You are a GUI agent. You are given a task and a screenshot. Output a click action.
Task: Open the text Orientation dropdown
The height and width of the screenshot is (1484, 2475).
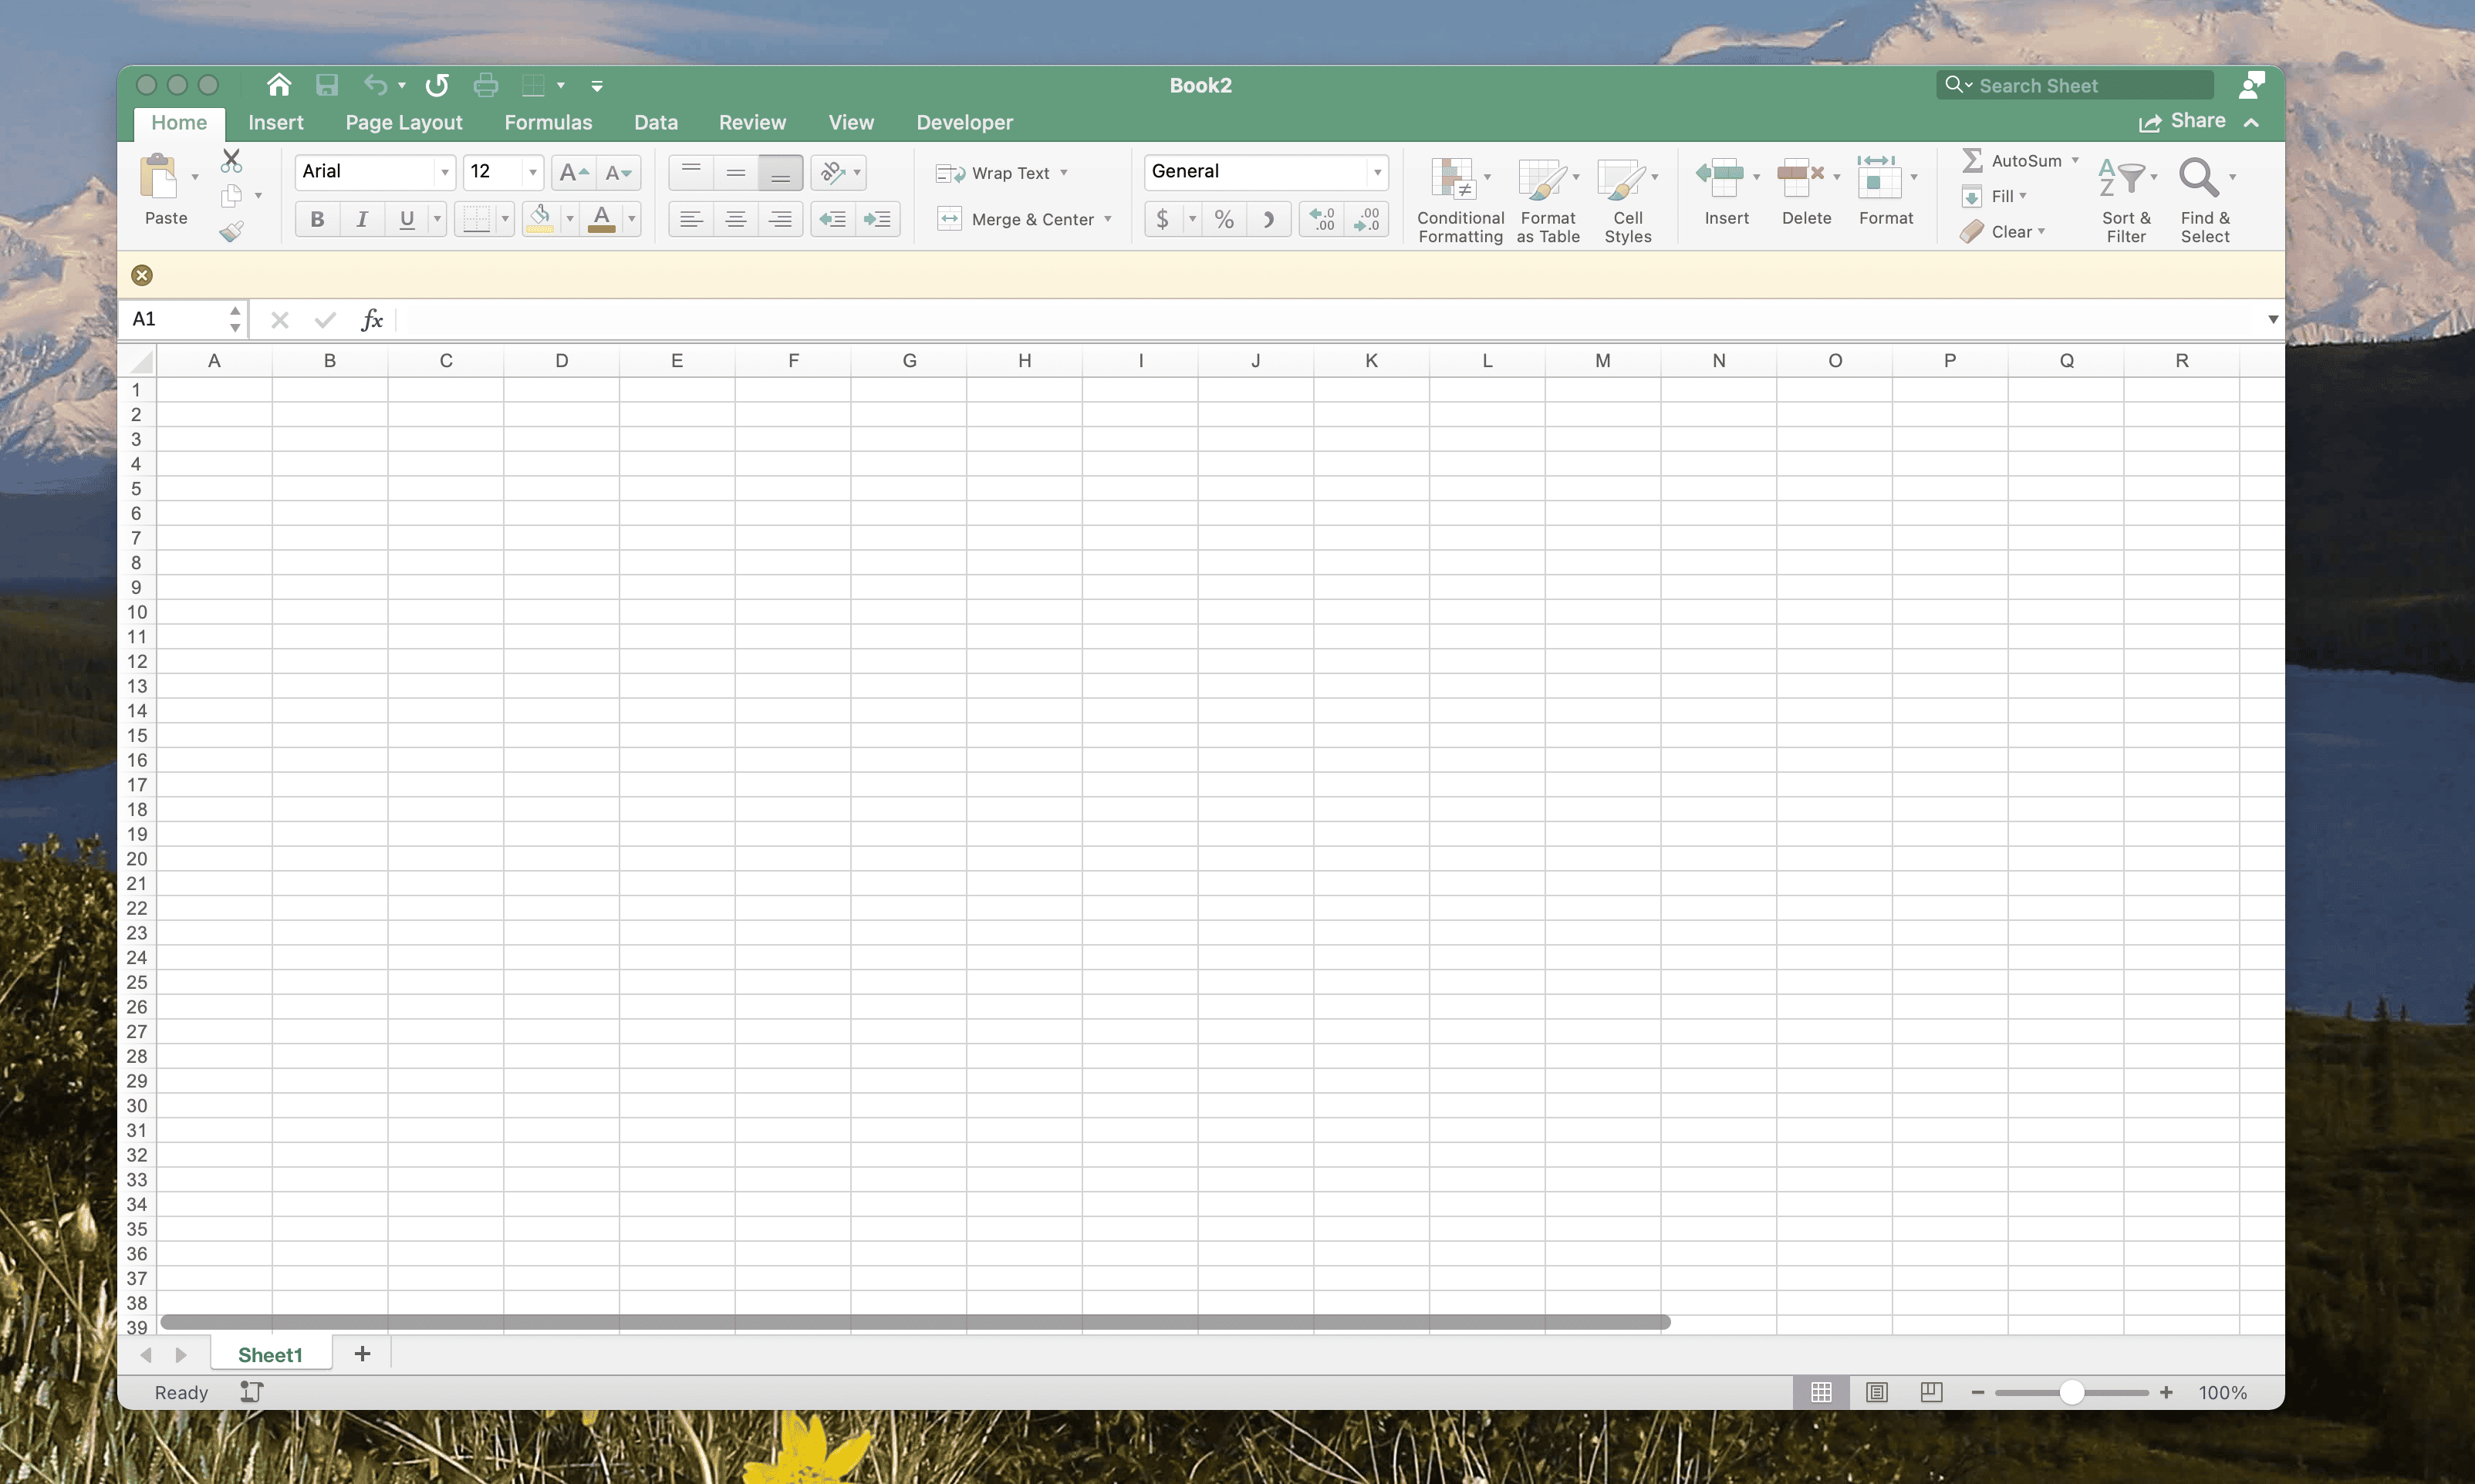(838, 172)
